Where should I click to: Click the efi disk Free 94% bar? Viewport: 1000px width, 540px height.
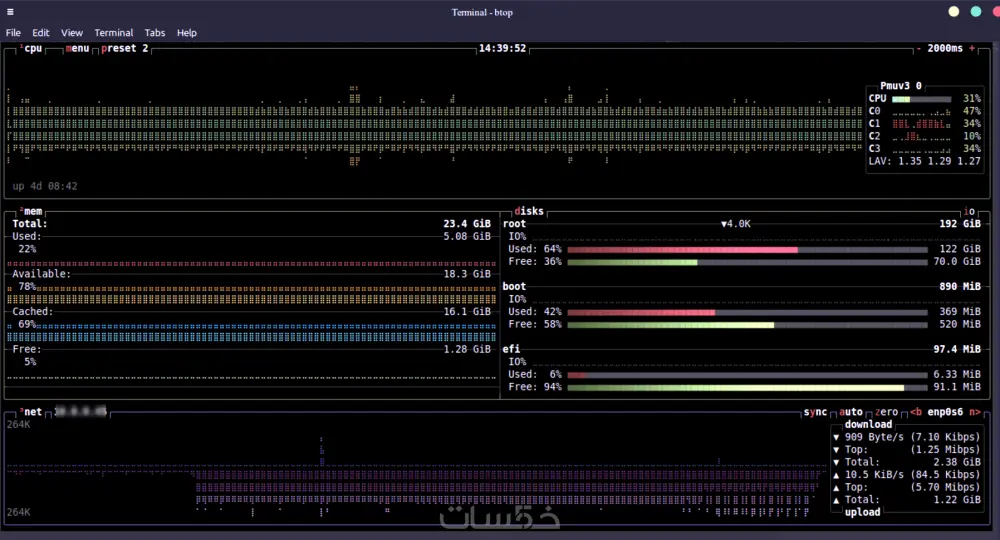coord(747,388)
